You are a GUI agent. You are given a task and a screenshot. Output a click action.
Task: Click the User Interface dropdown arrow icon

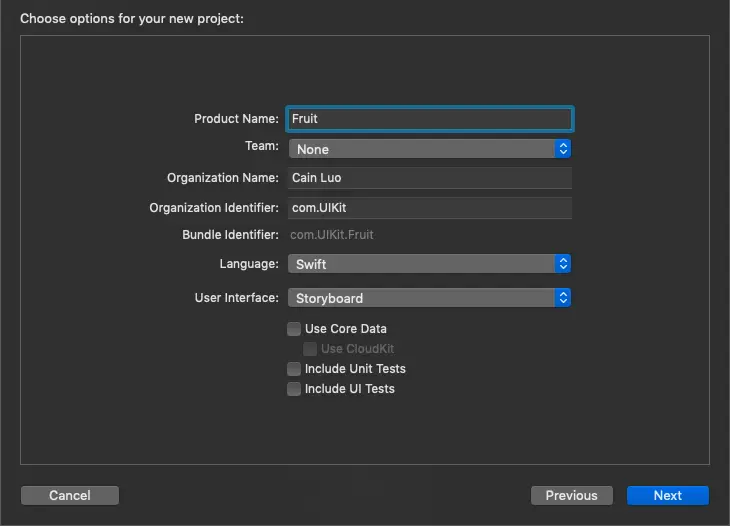pyautogui.click(x=563, y=298)
